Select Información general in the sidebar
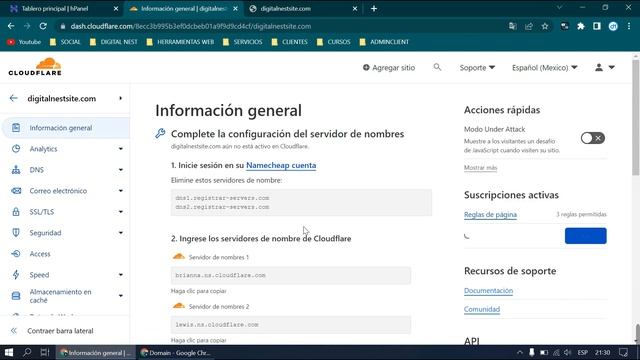Image resolution: width=640 pixels, height=360 pixels. coord(66,128)
